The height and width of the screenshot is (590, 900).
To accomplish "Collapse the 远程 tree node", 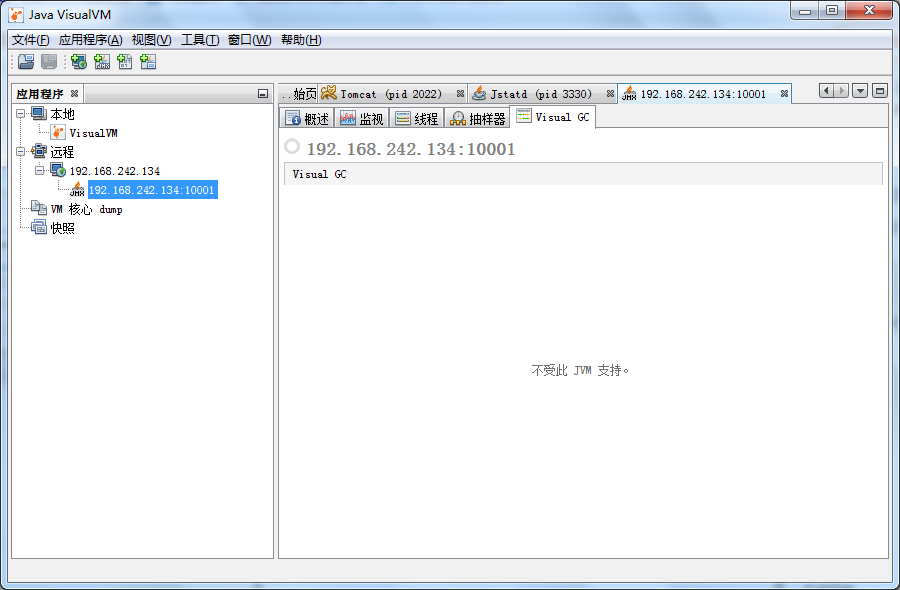I will (21, 152).
